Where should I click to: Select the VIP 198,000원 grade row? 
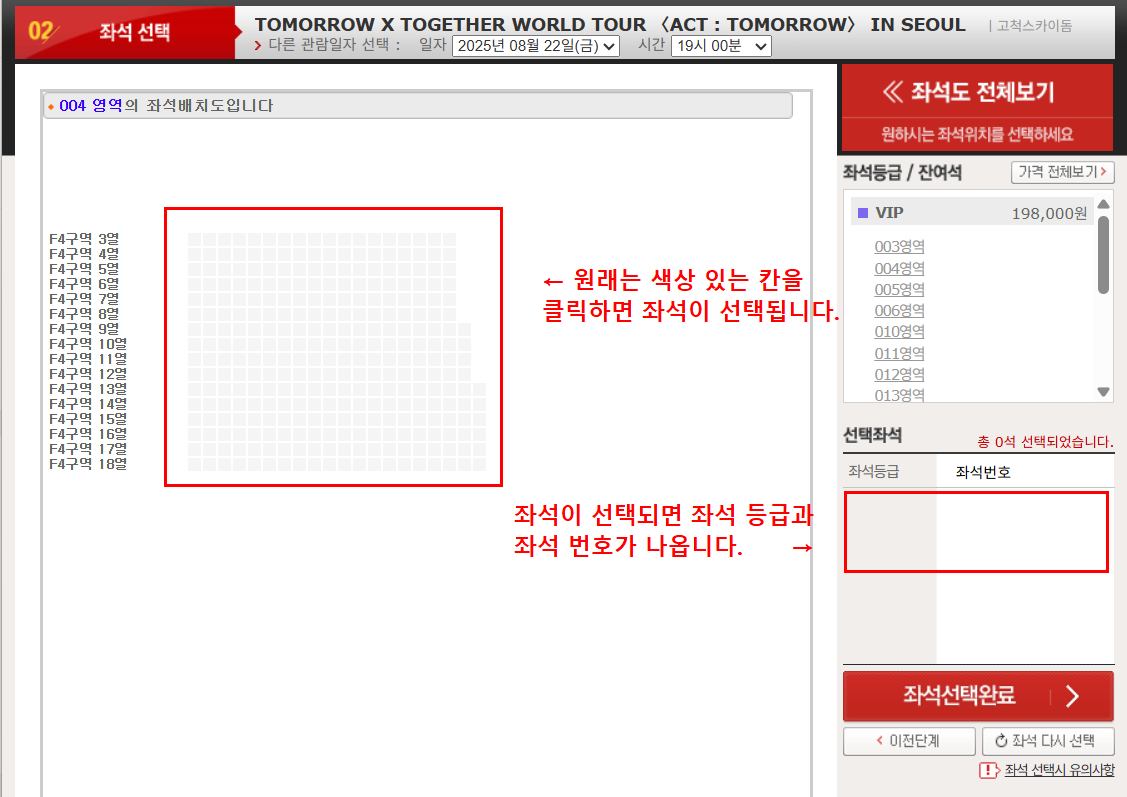tap(972, 213)
